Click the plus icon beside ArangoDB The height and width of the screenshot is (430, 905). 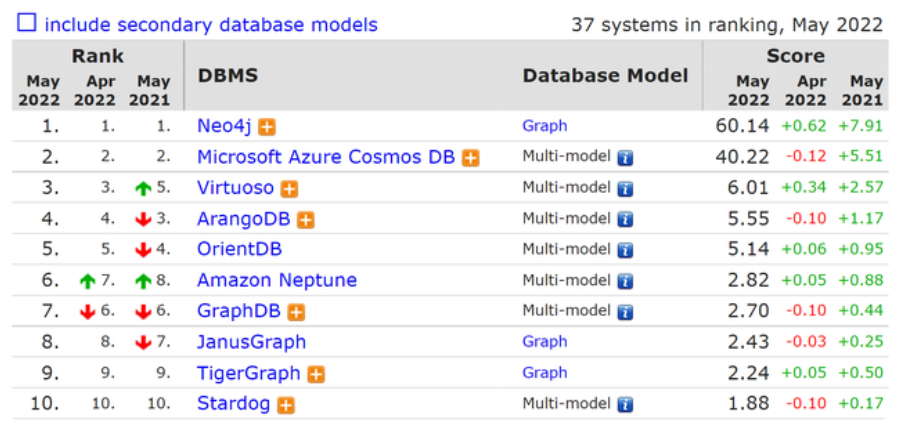click(305, 220)
